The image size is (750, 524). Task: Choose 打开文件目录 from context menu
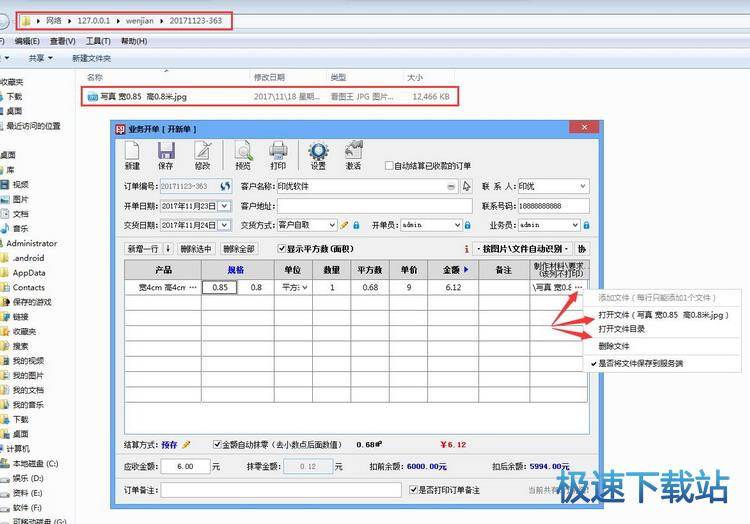click(621, 329)
